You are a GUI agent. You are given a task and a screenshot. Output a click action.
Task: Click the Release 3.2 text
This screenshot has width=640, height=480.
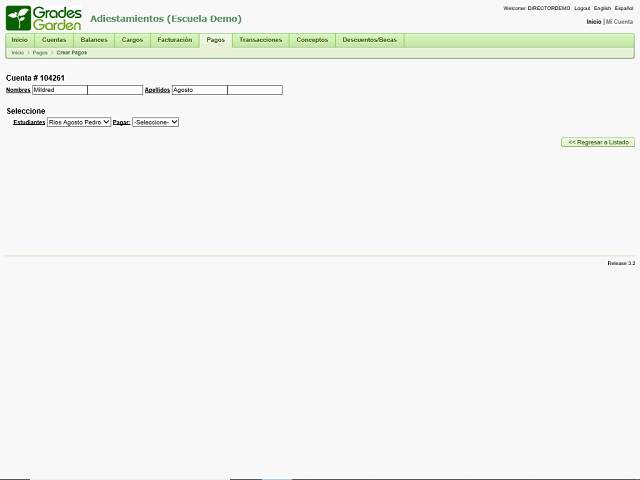click(x=621, y=263)
